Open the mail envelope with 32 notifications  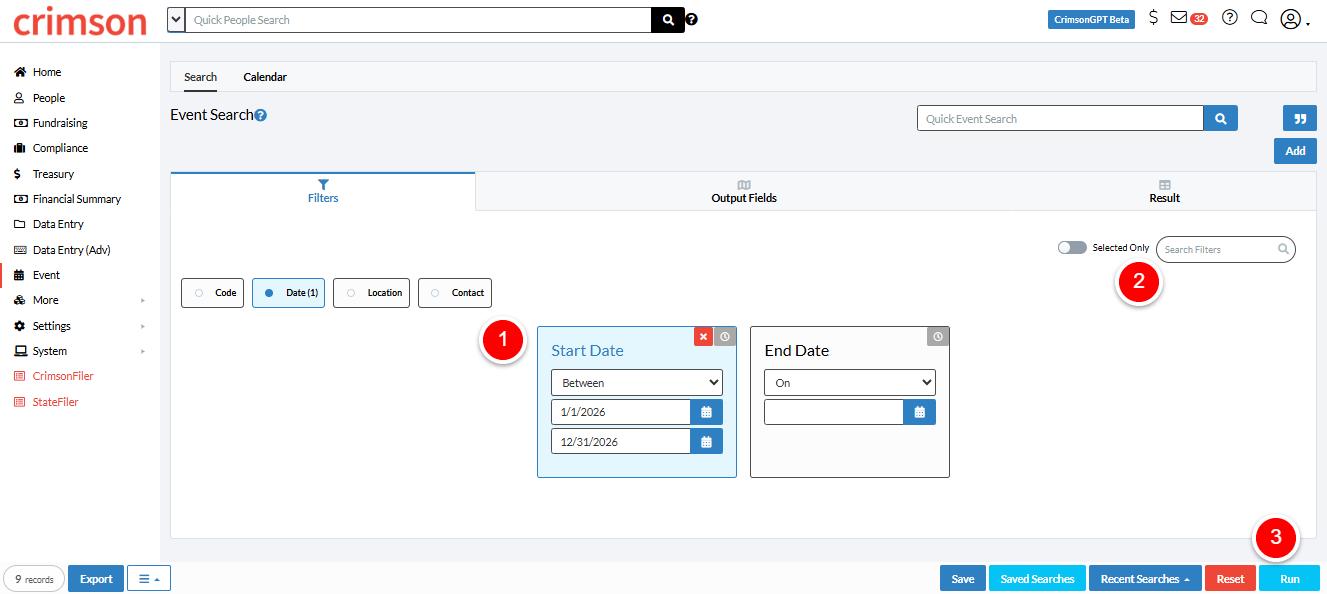point(1188,18)
